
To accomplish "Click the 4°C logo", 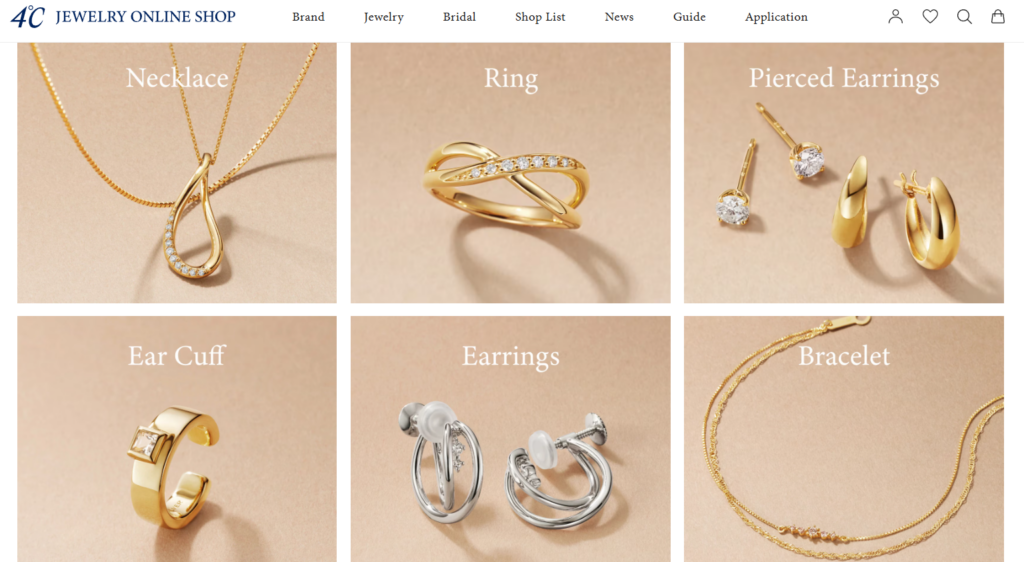I will click(27, 17).
